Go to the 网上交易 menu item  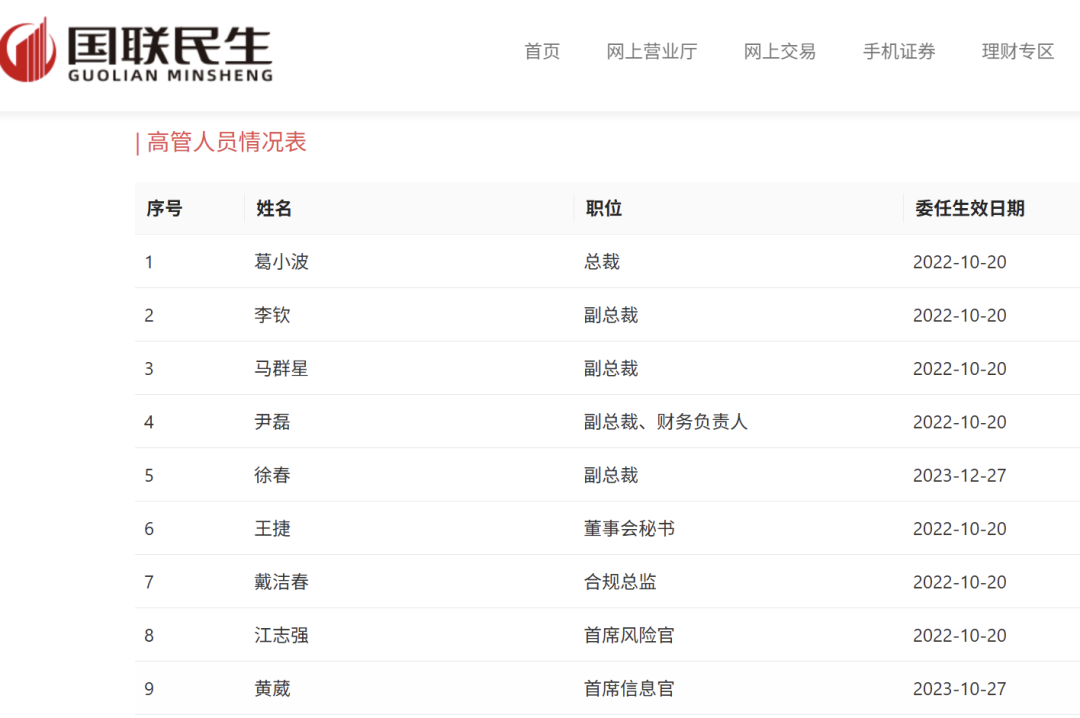coord(780,52)
